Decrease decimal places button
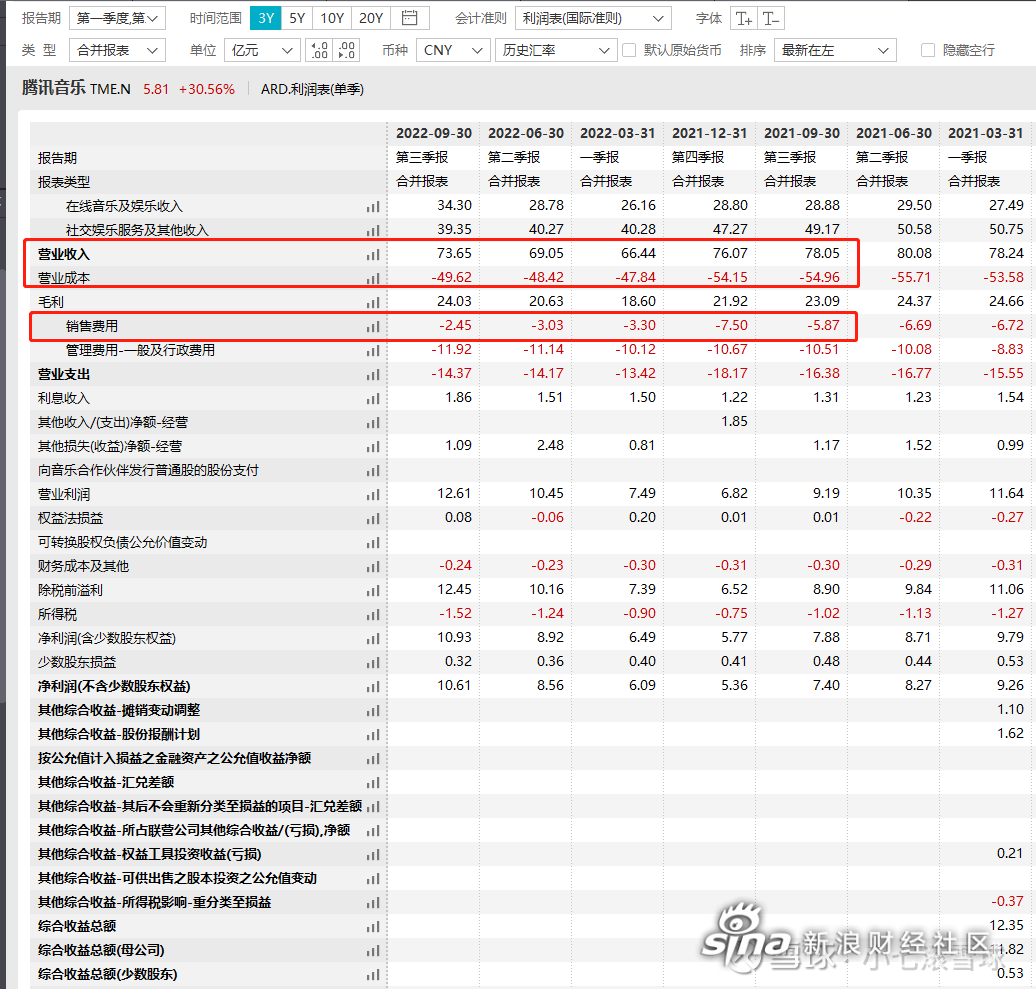 [347, 50]
